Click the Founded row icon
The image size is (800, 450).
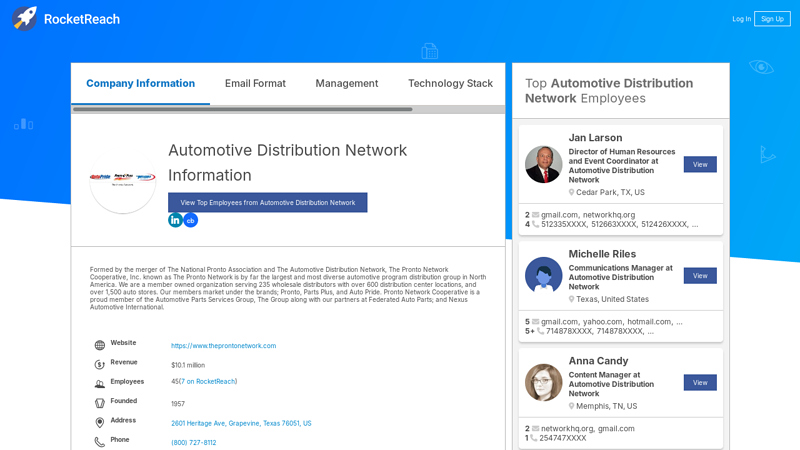[x=99, y=403]
